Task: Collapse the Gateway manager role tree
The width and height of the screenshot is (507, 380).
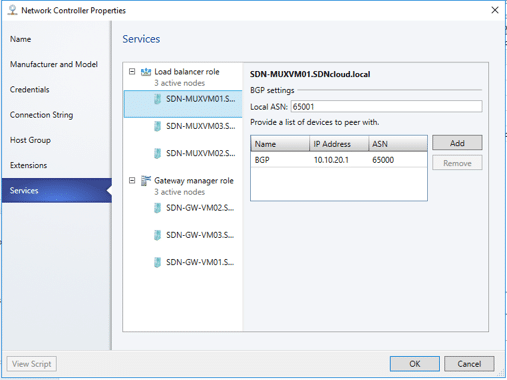Action: 132,181
